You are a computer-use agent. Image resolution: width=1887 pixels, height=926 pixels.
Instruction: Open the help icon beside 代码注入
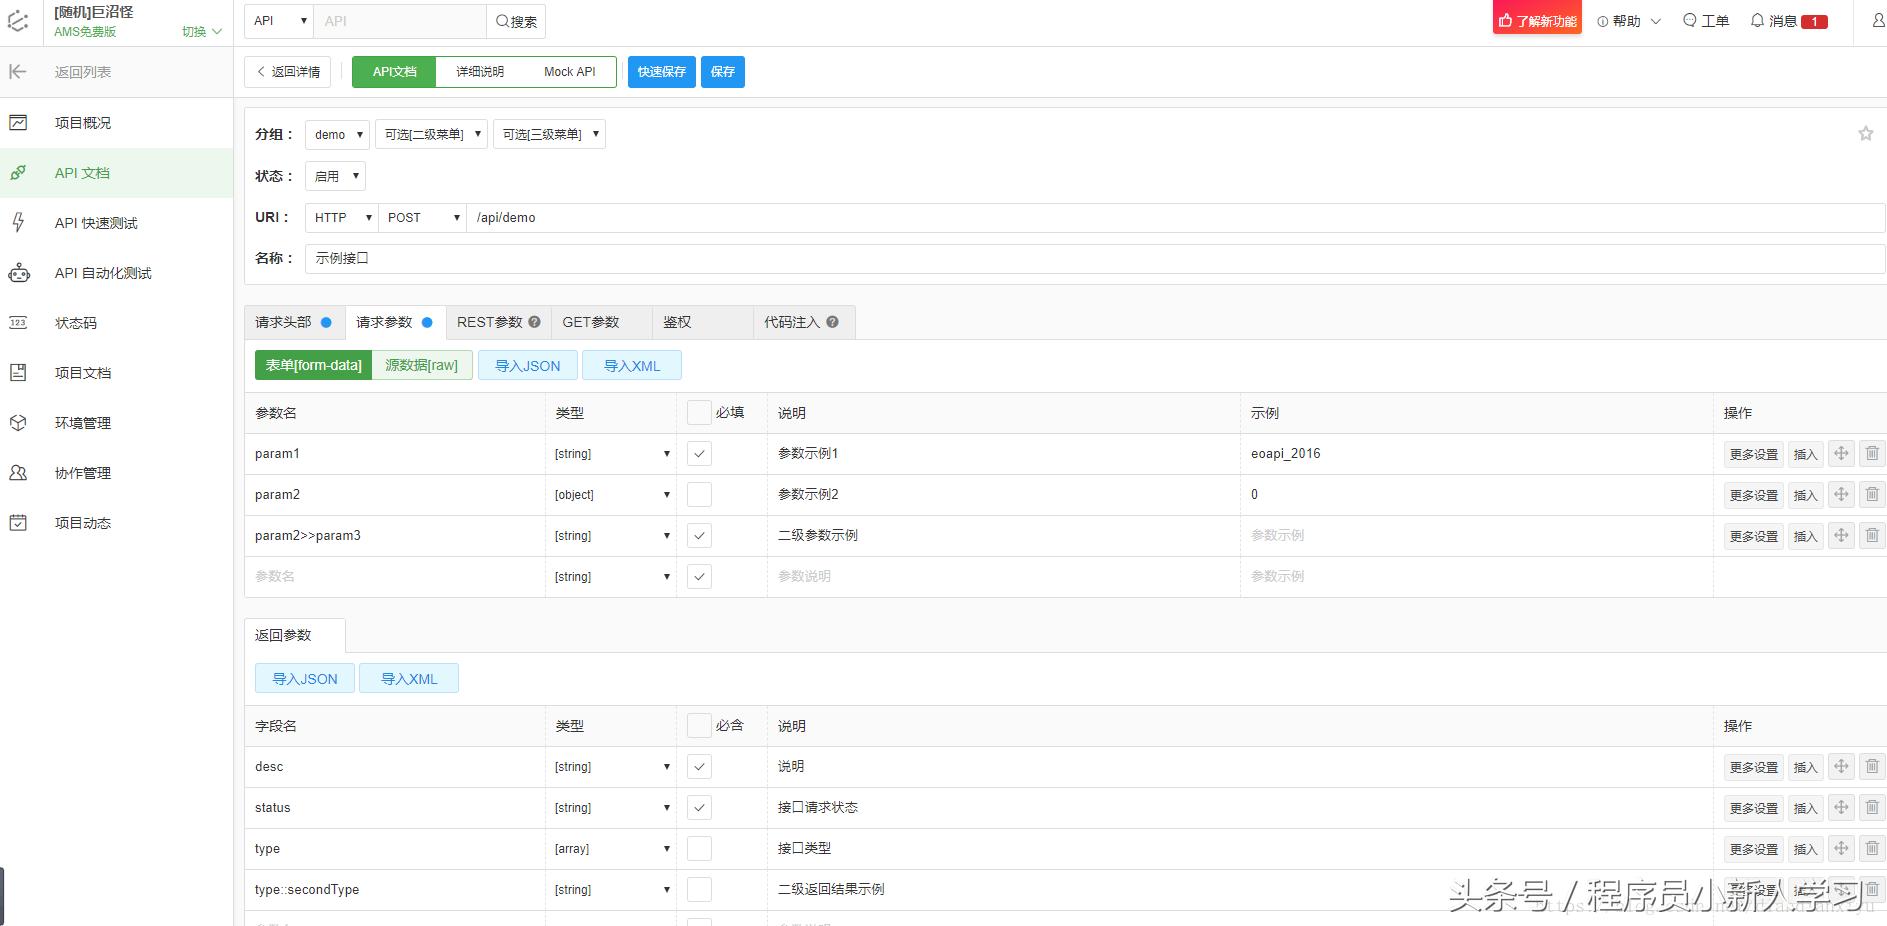[x=833, y=322]
